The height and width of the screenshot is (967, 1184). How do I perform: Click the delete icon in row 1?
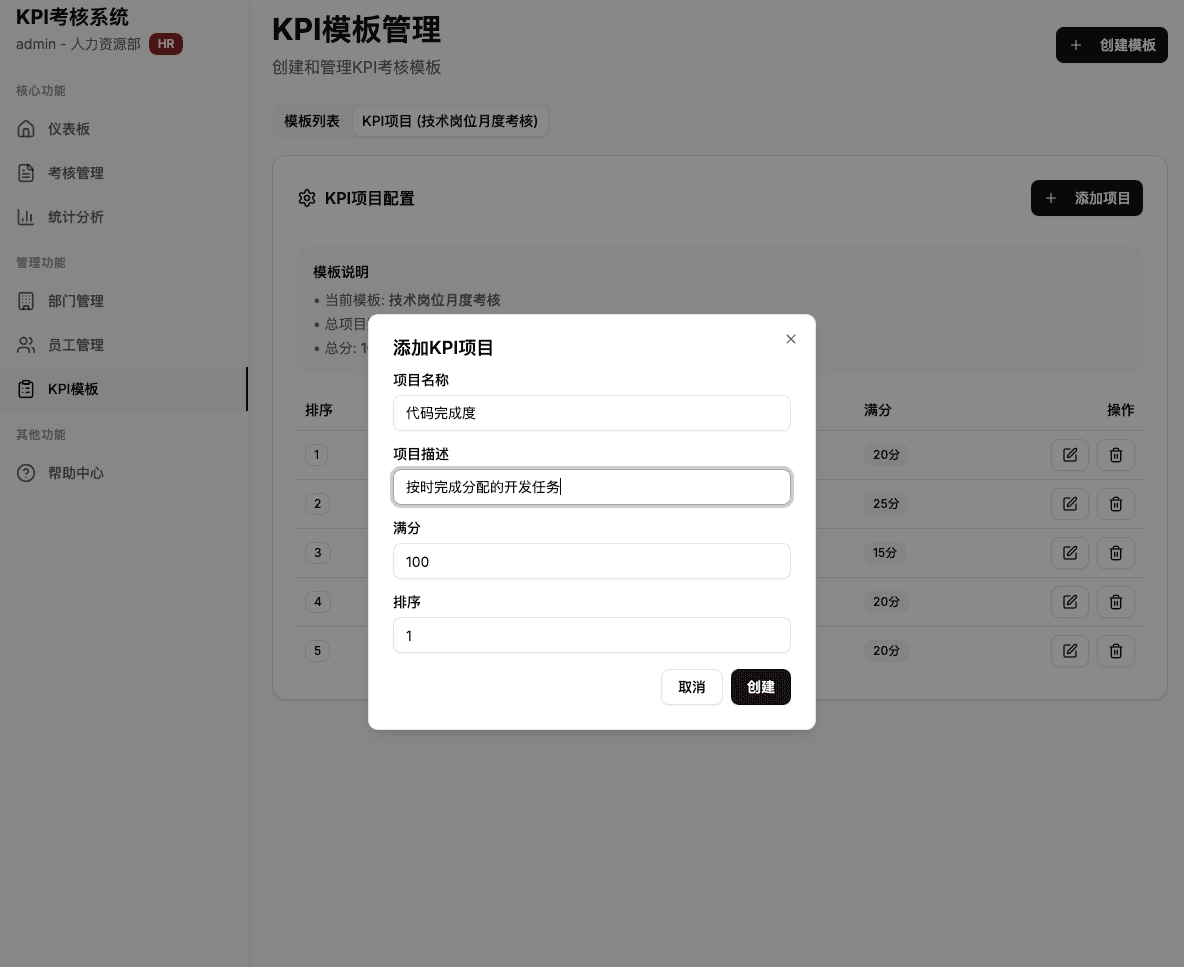tap(1116, 454)
